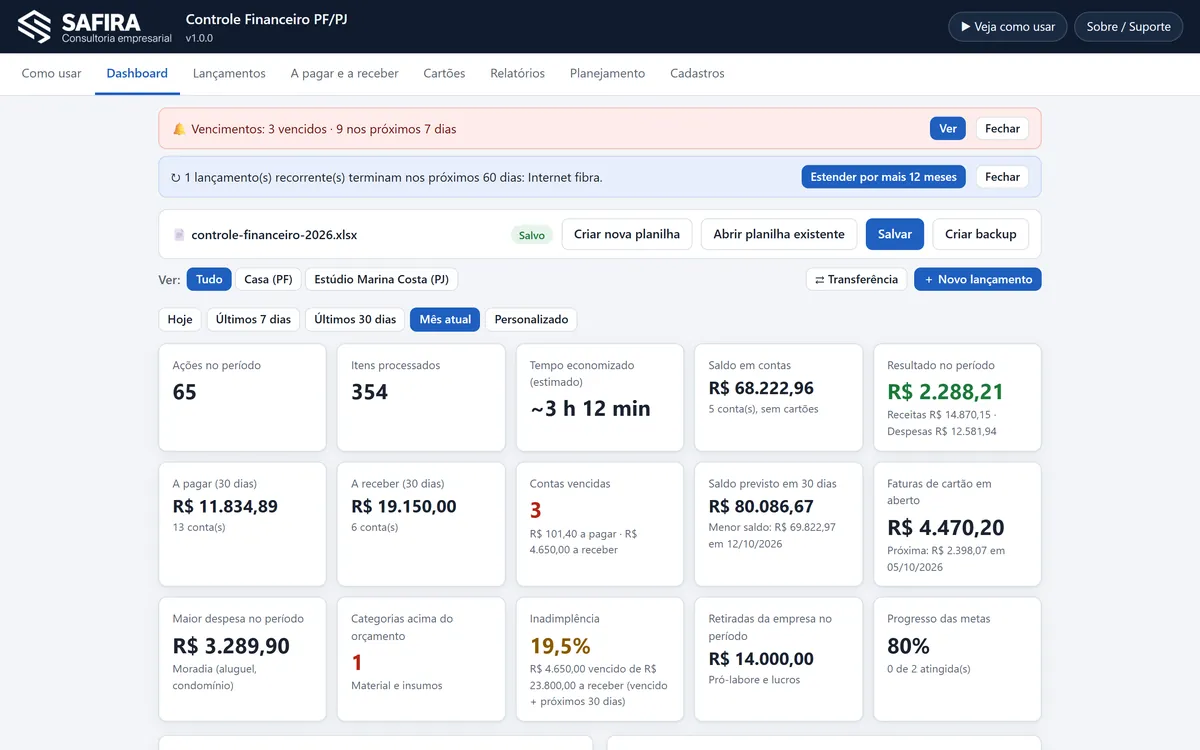Image resolution: width=1200 pixels, height=750 pixels.
Task: Click the A pagar (30 dias) card
Action: (x=242, y=524)
